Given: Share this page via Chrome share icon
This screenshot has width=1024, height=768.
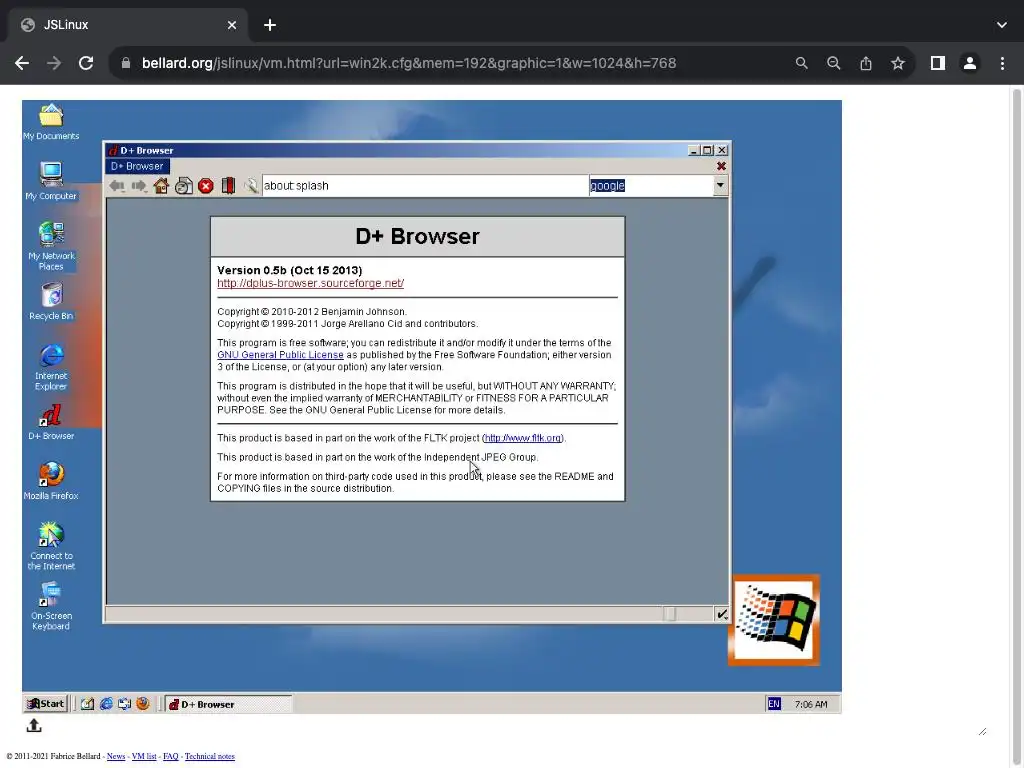Looking at the screenshot, I should [865, 63].
